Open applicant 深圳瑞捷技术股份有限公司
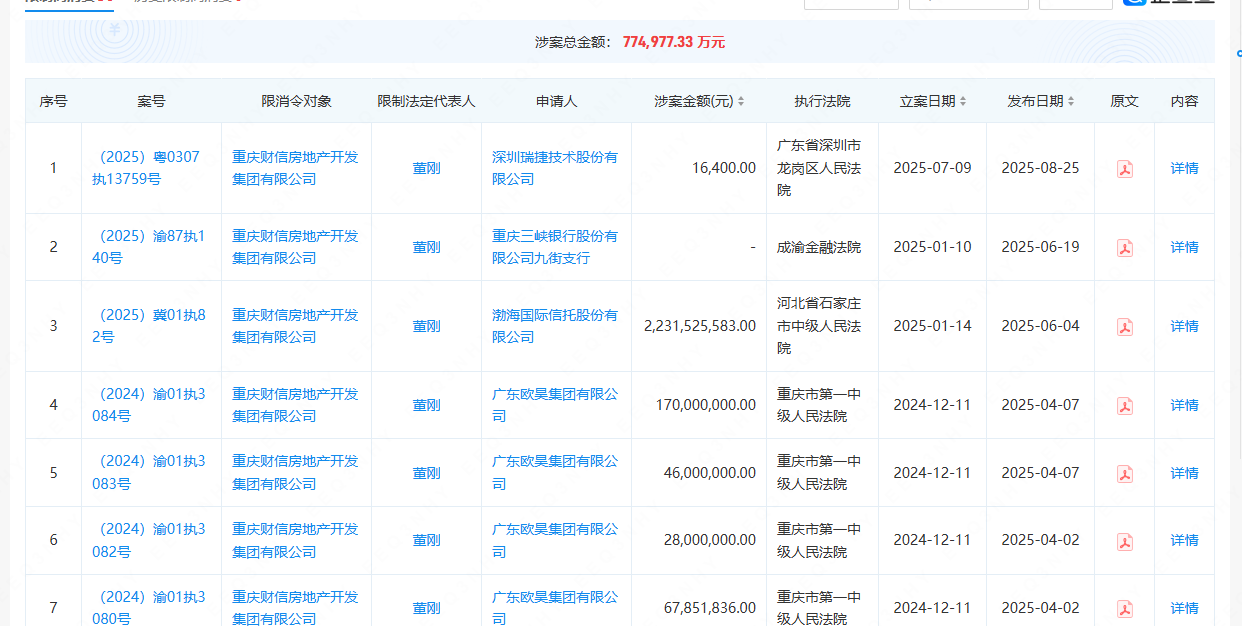This screenshot has height=626, width=1242. (555, 168)
